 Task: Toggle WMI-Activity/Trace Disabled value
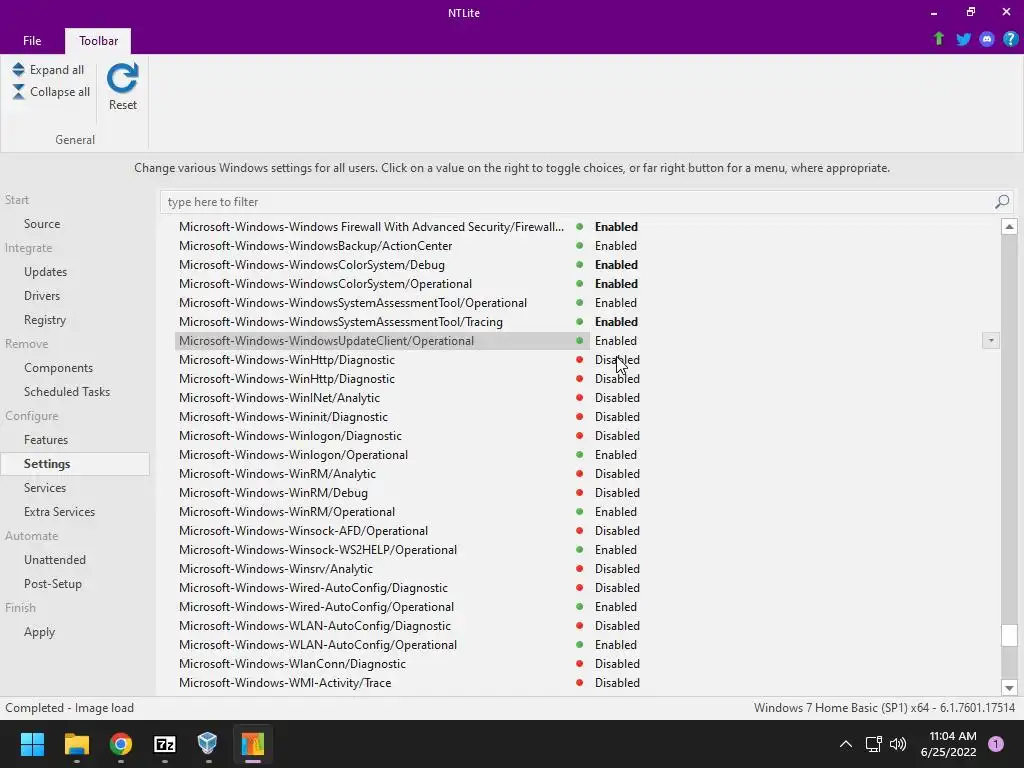click(x=617, y=683)
